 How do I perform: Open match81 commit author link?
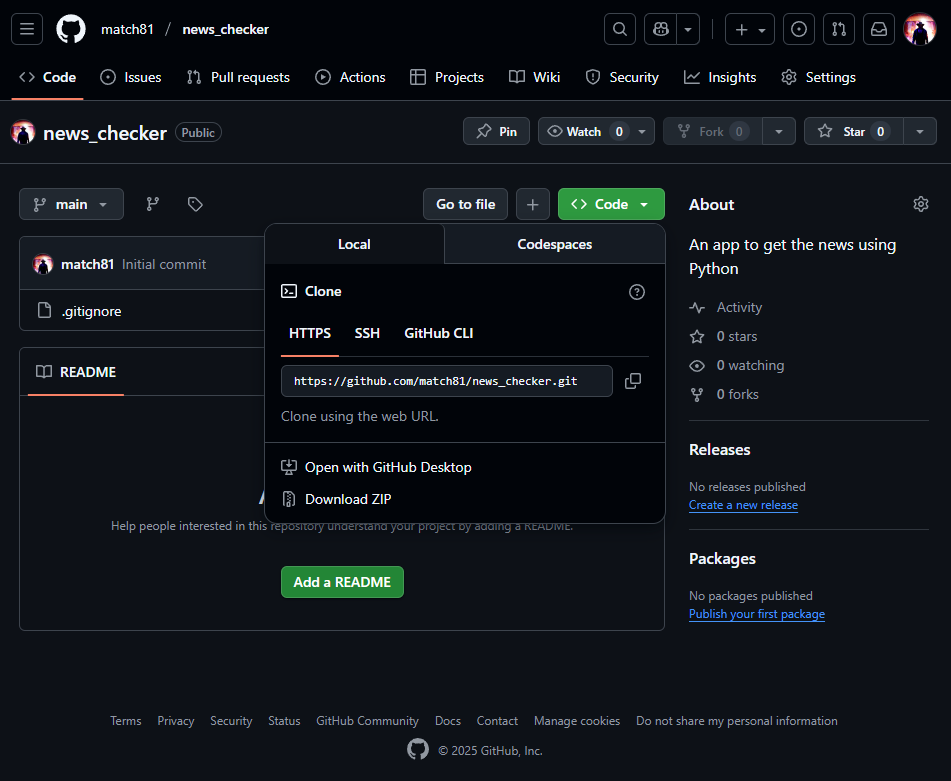[x=87, y=264]
